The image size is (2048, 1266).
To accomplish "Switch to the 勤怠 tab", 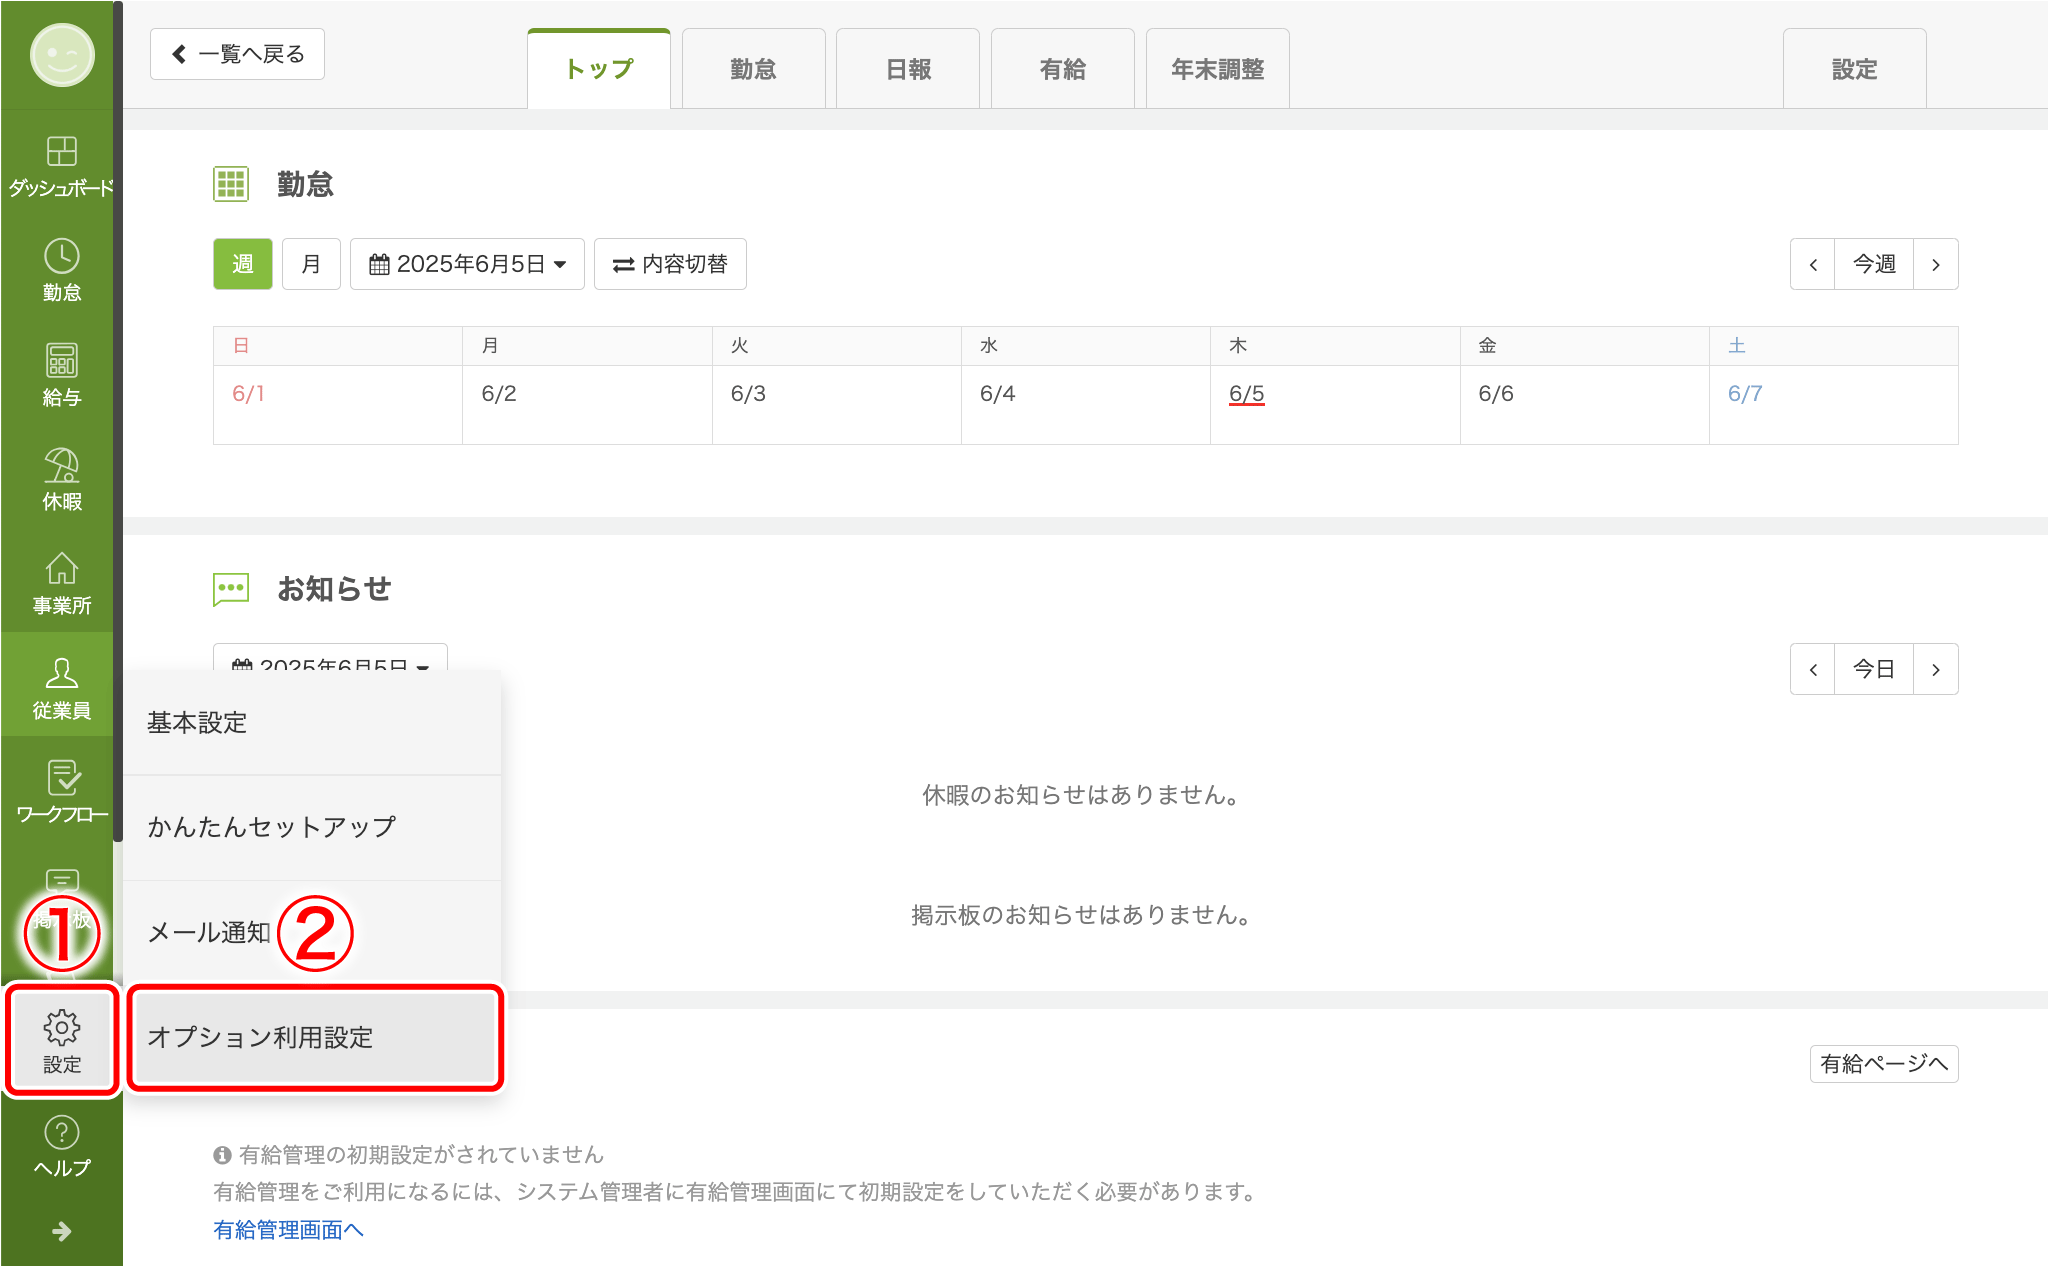I will click(753, 69).
